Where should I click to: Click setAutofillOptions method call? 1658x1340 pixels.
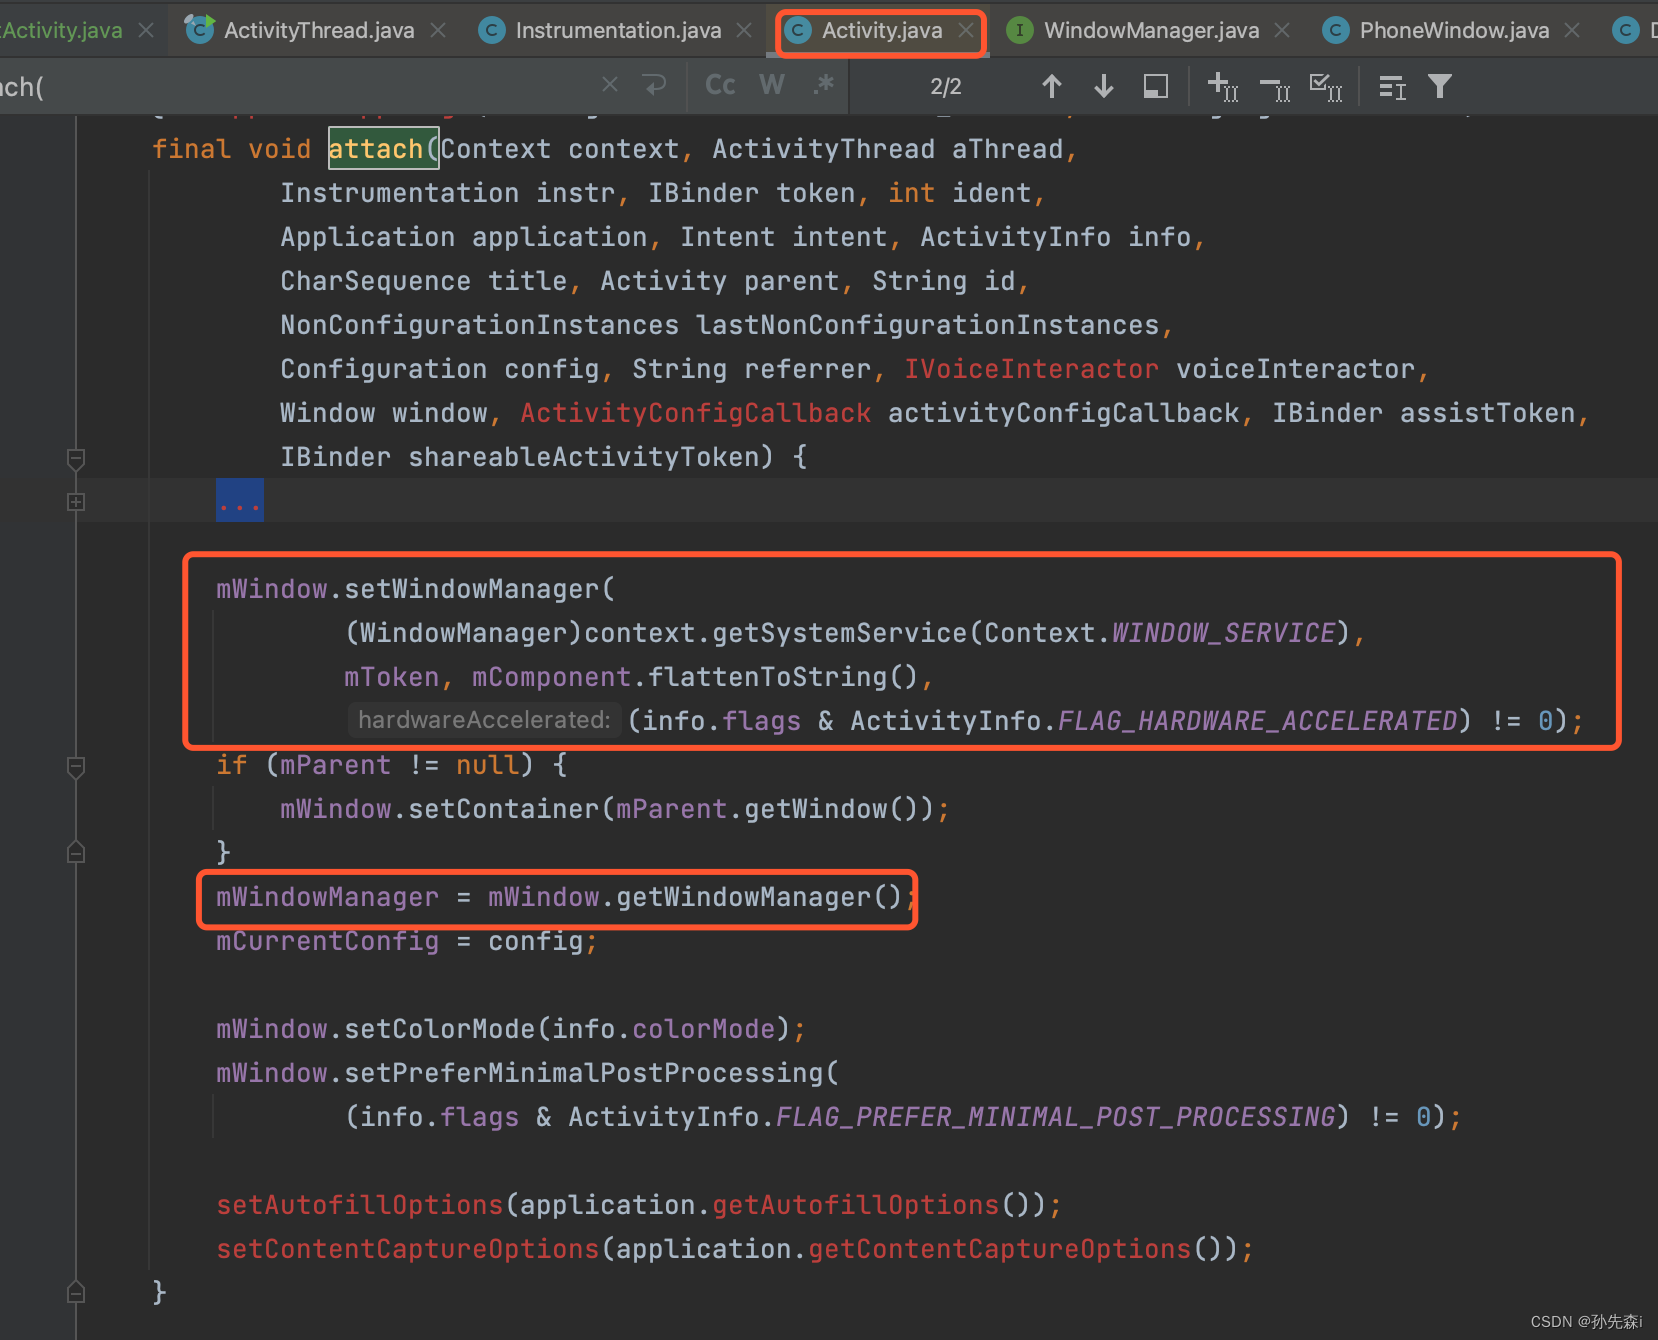[360, 1205]
